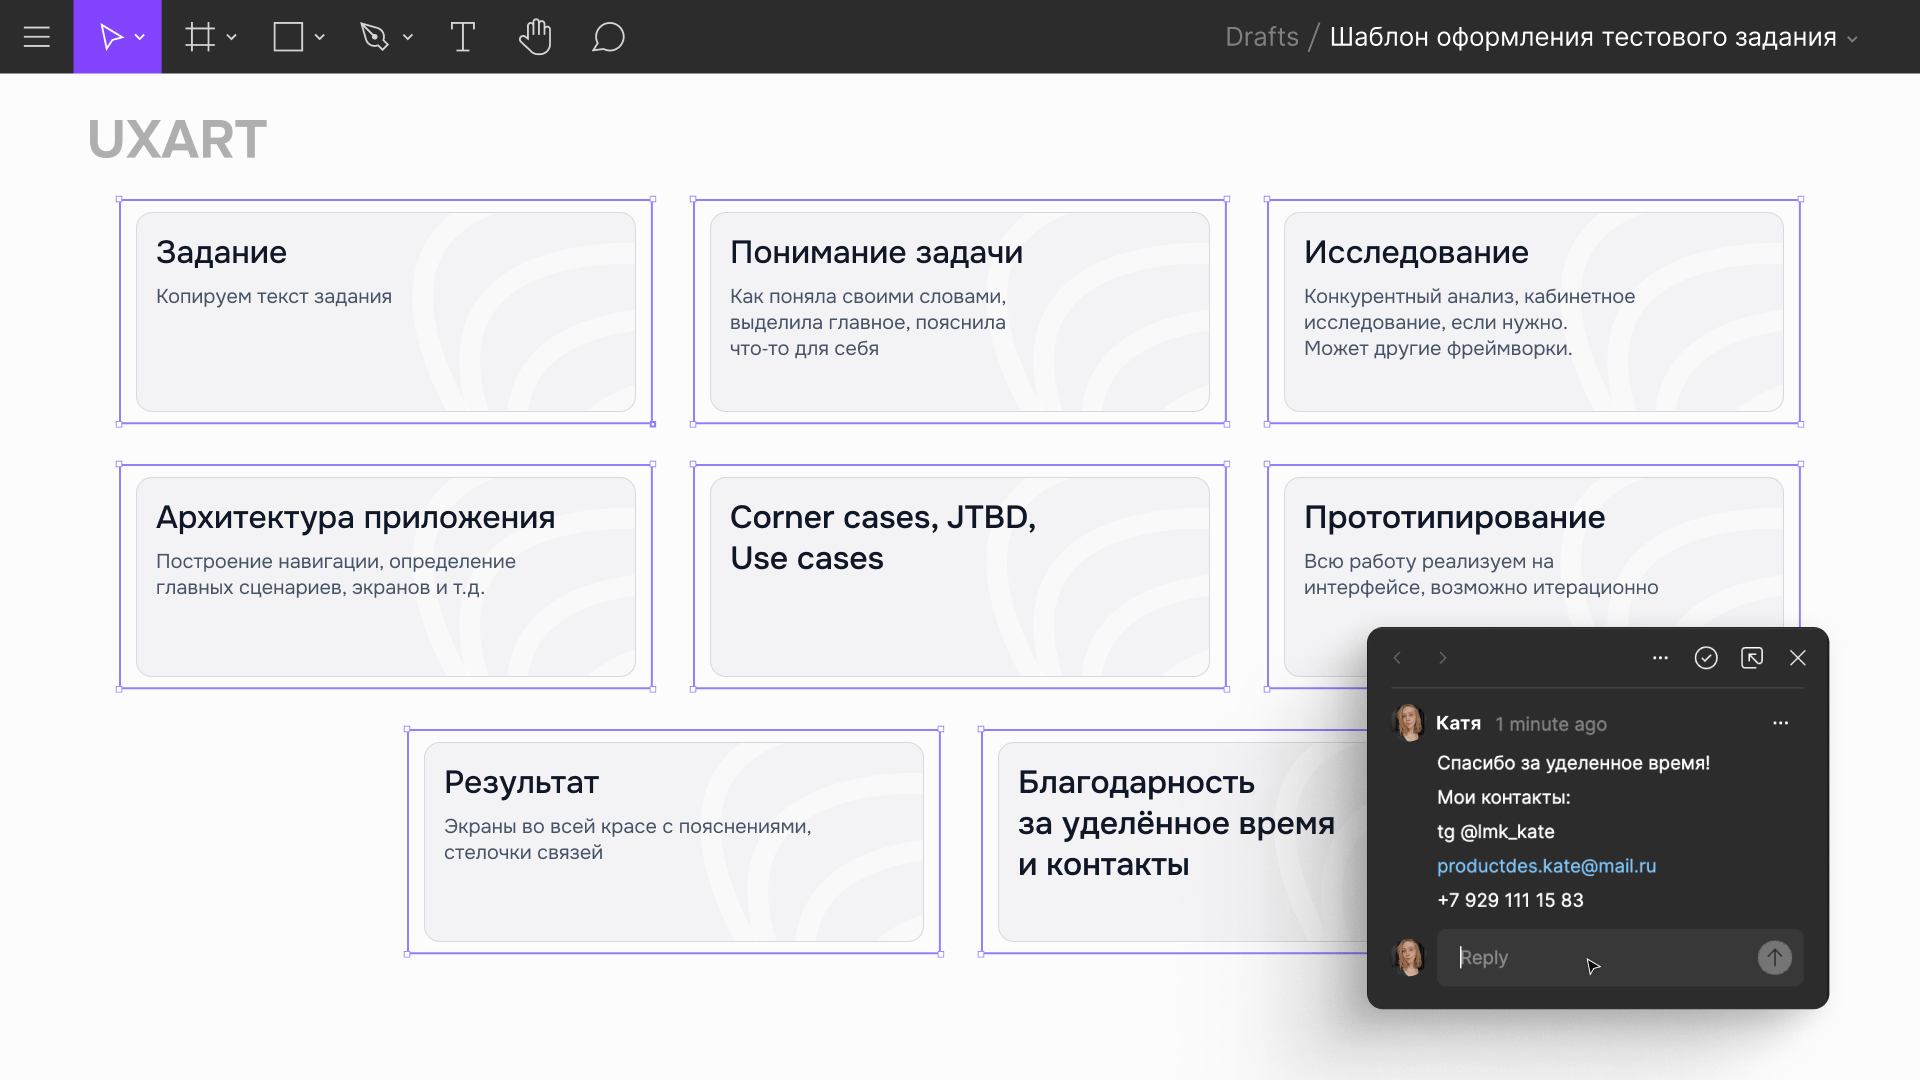Viewport: 1920px width, 1080px height.
Task: Open the Move tool dropdown
Action: (140, 37)
